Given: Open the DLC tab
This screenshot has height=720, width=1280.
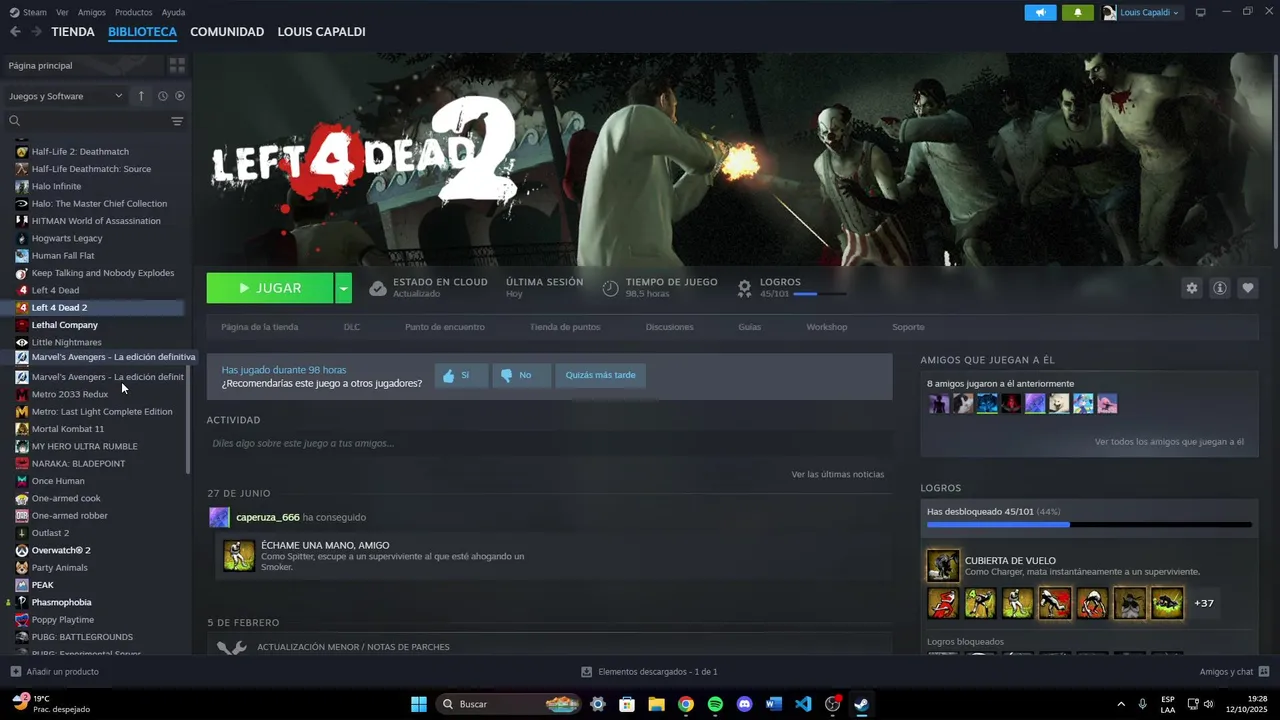Looking at the screenshot, I should tap(352, 327).
